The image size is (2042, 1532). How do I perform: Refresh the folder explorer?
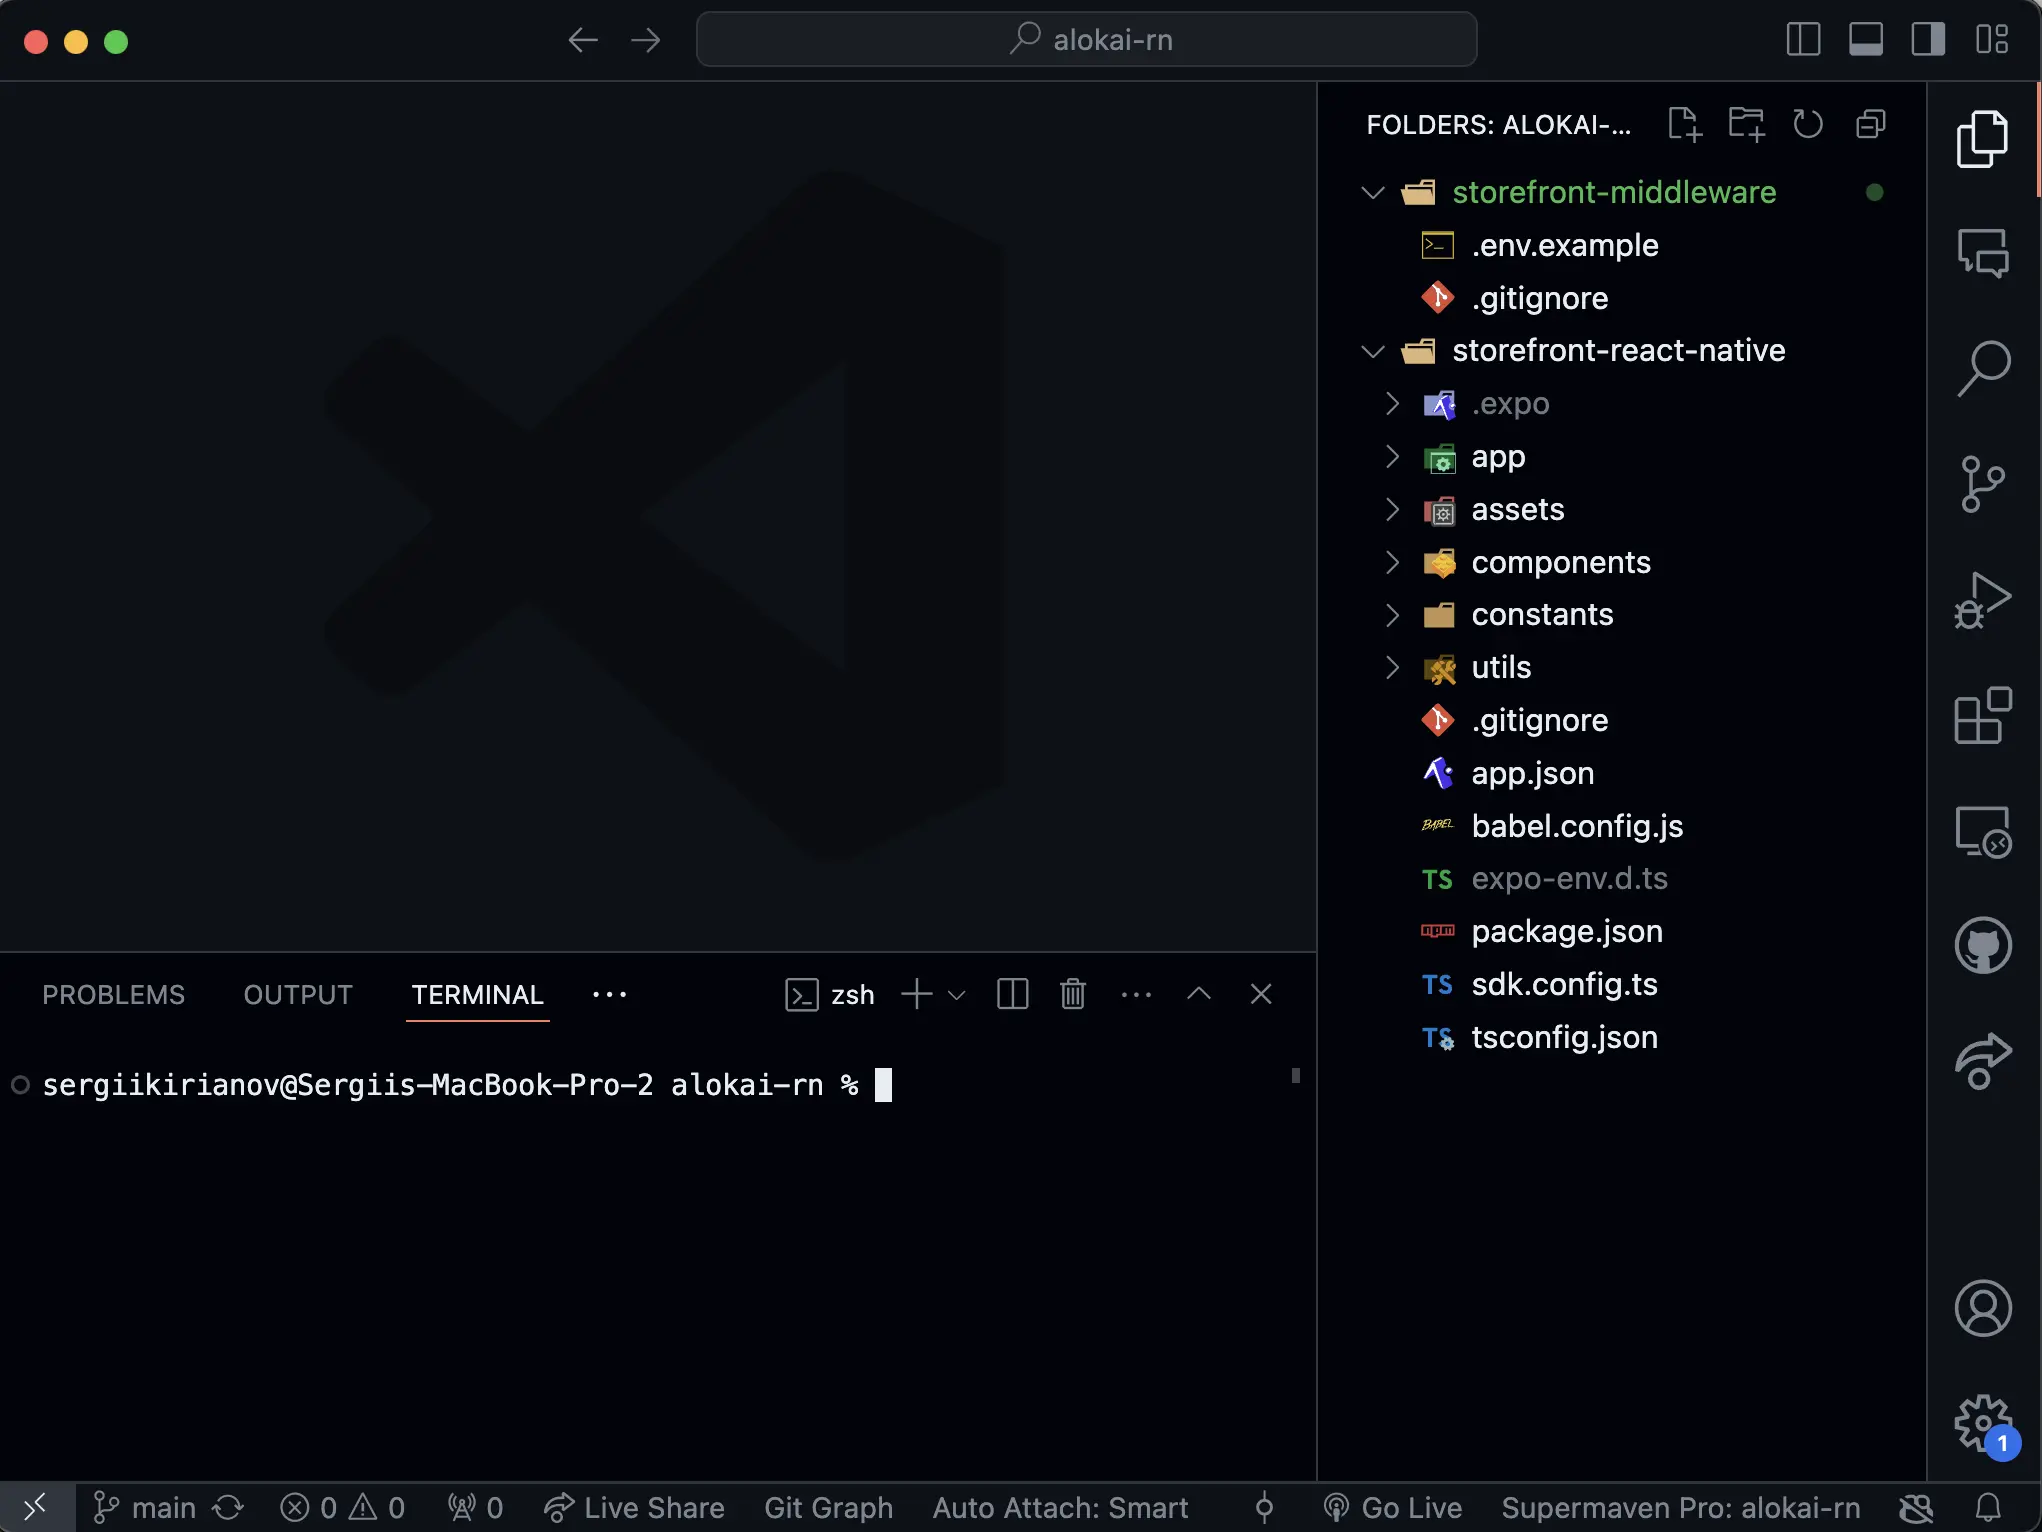1807,124
